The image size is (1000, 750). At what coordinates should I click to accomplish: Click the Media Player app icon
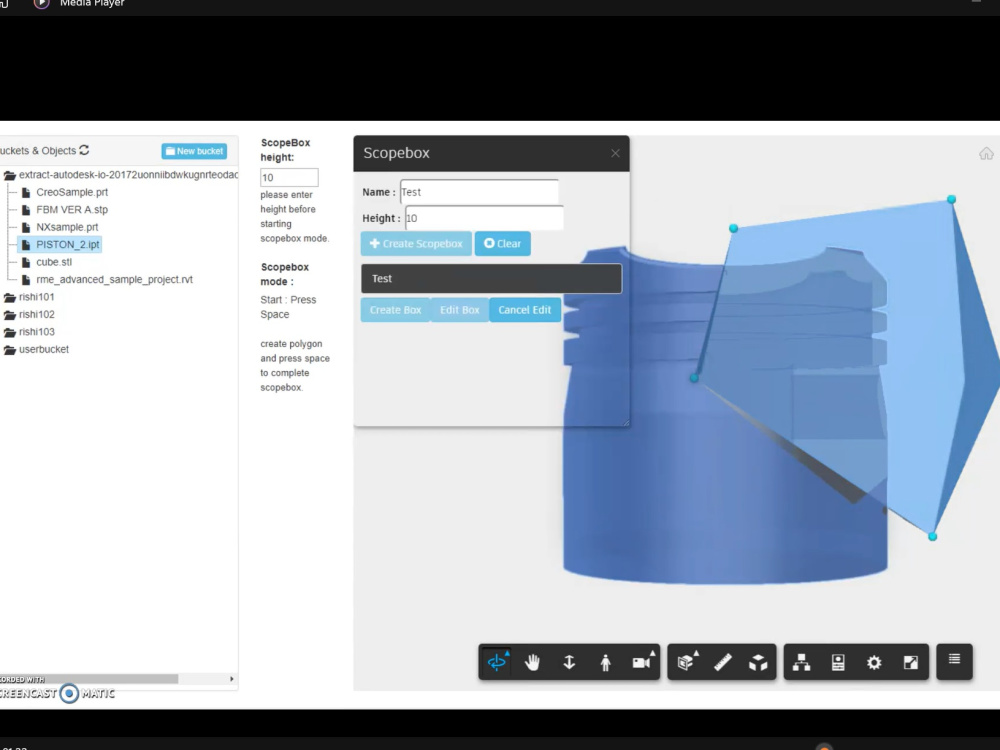(41, 4)
